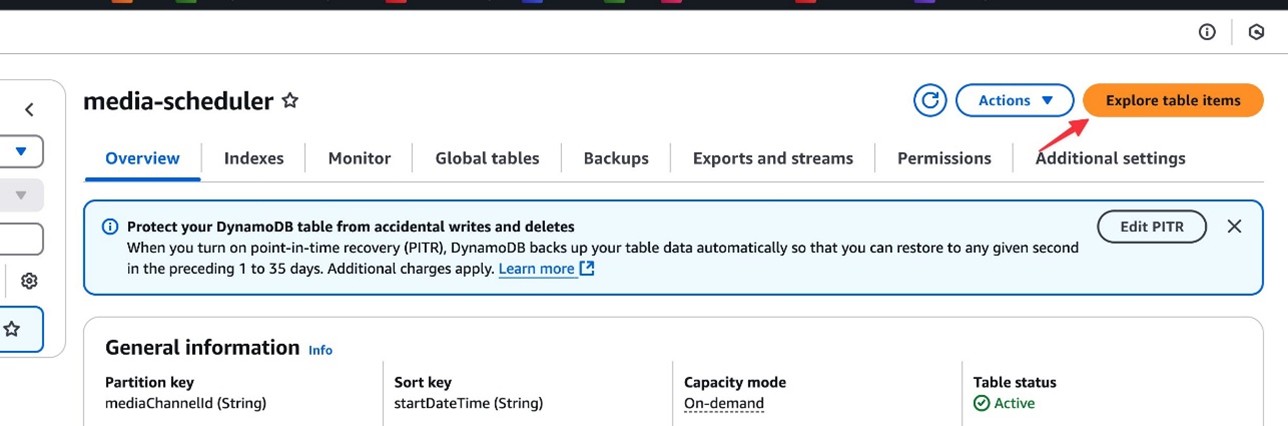Image resolution: width=1288 pixels, height=426 pixels.
Task: Click the hexagon icon in top right corner
Action: [1257, 32]
